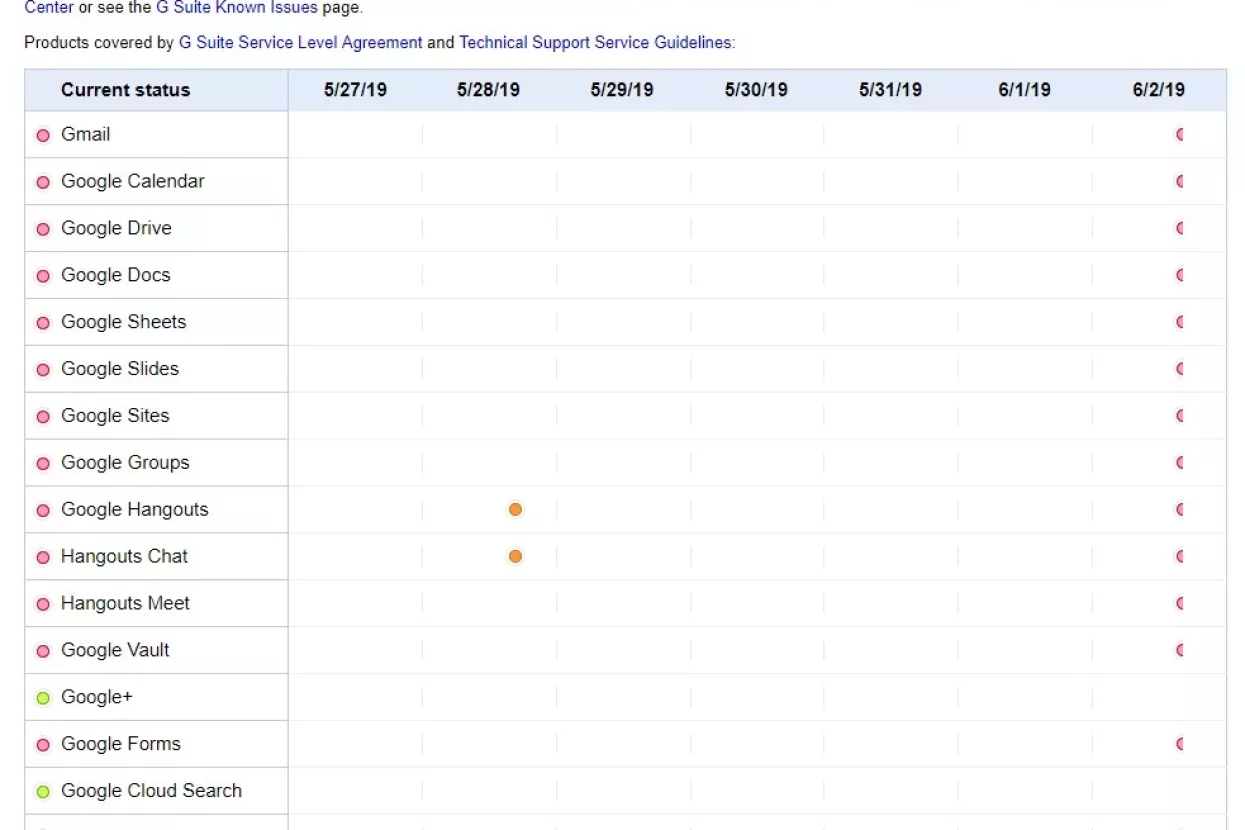Viewport: 1245px width, 830px height.
Task: Click the Hangouts Meet status dot
Action: tap(43, 604)
